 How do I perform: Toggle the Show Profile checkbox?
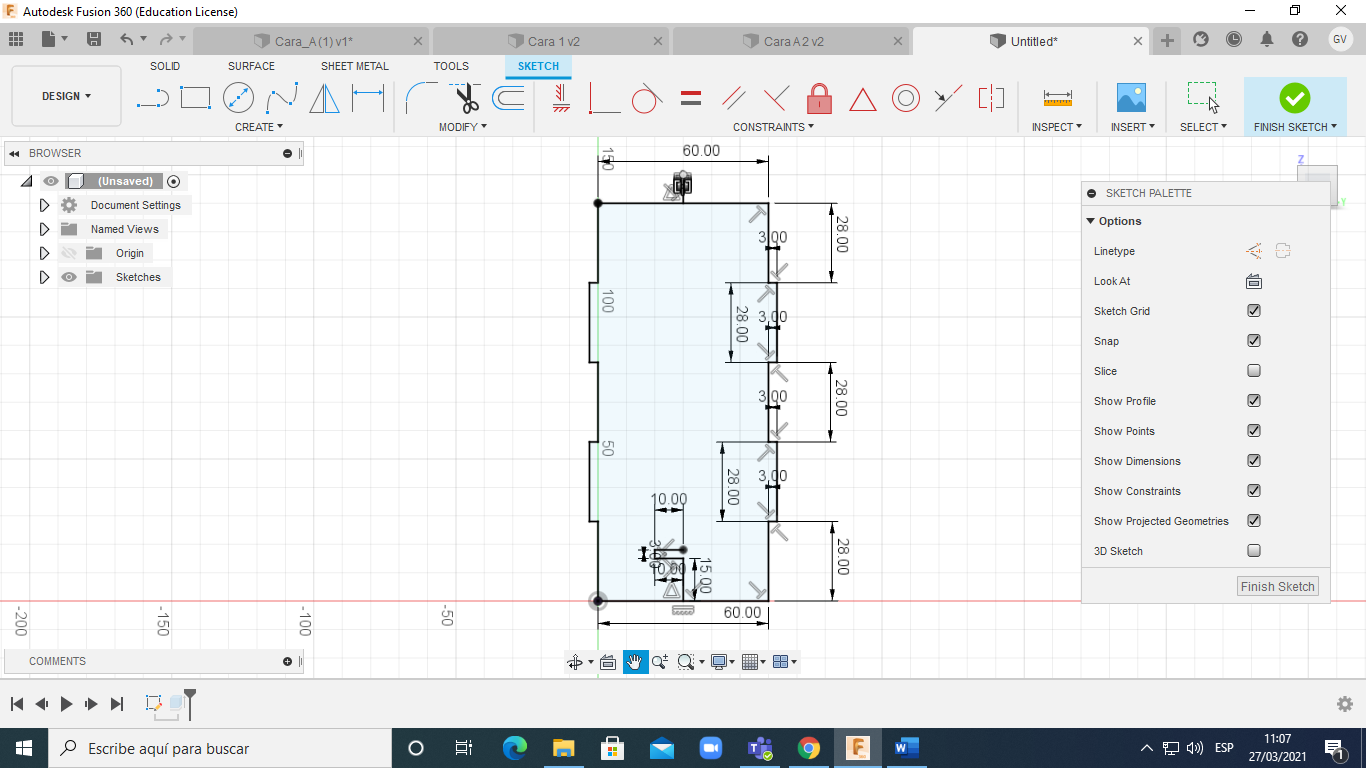1254,401
